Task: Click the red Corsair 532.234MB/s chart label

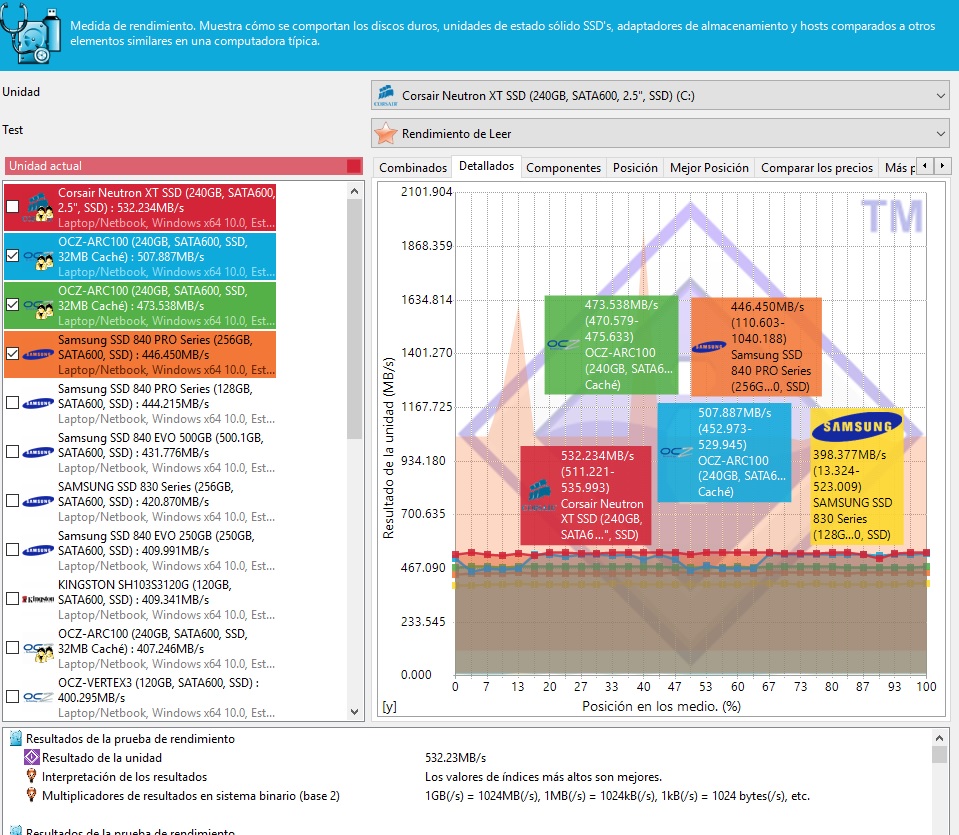Action: pos(585,495)
